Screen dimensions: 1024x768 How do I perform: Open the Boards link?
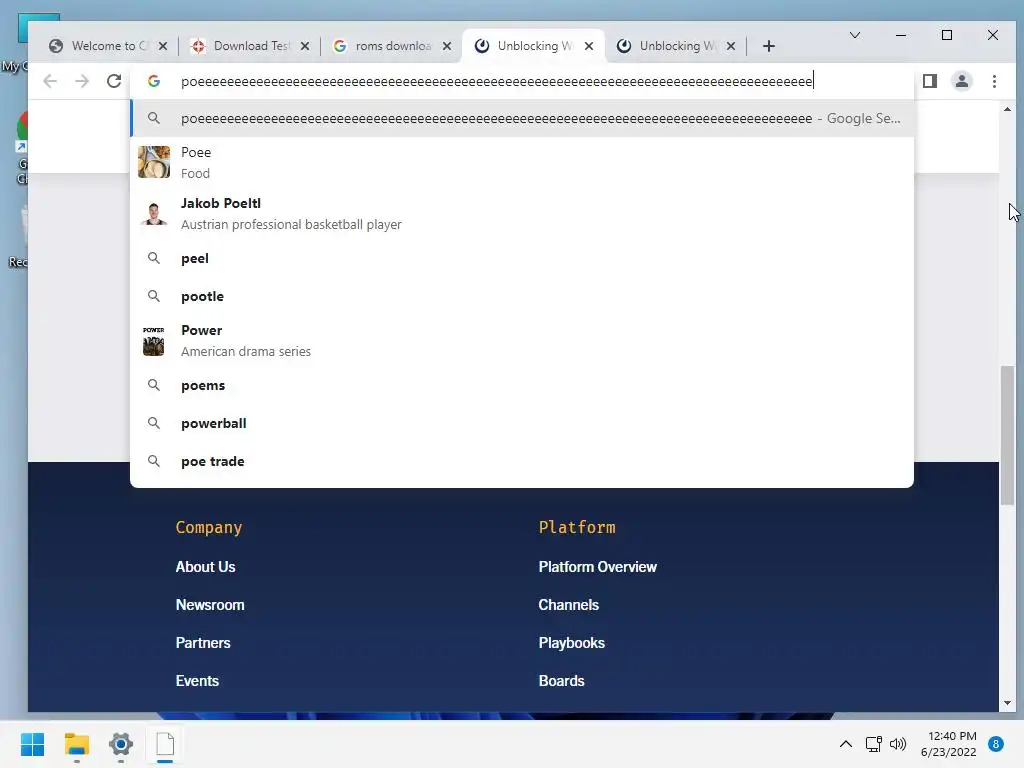pyautogui.click(x=561, y=680)
